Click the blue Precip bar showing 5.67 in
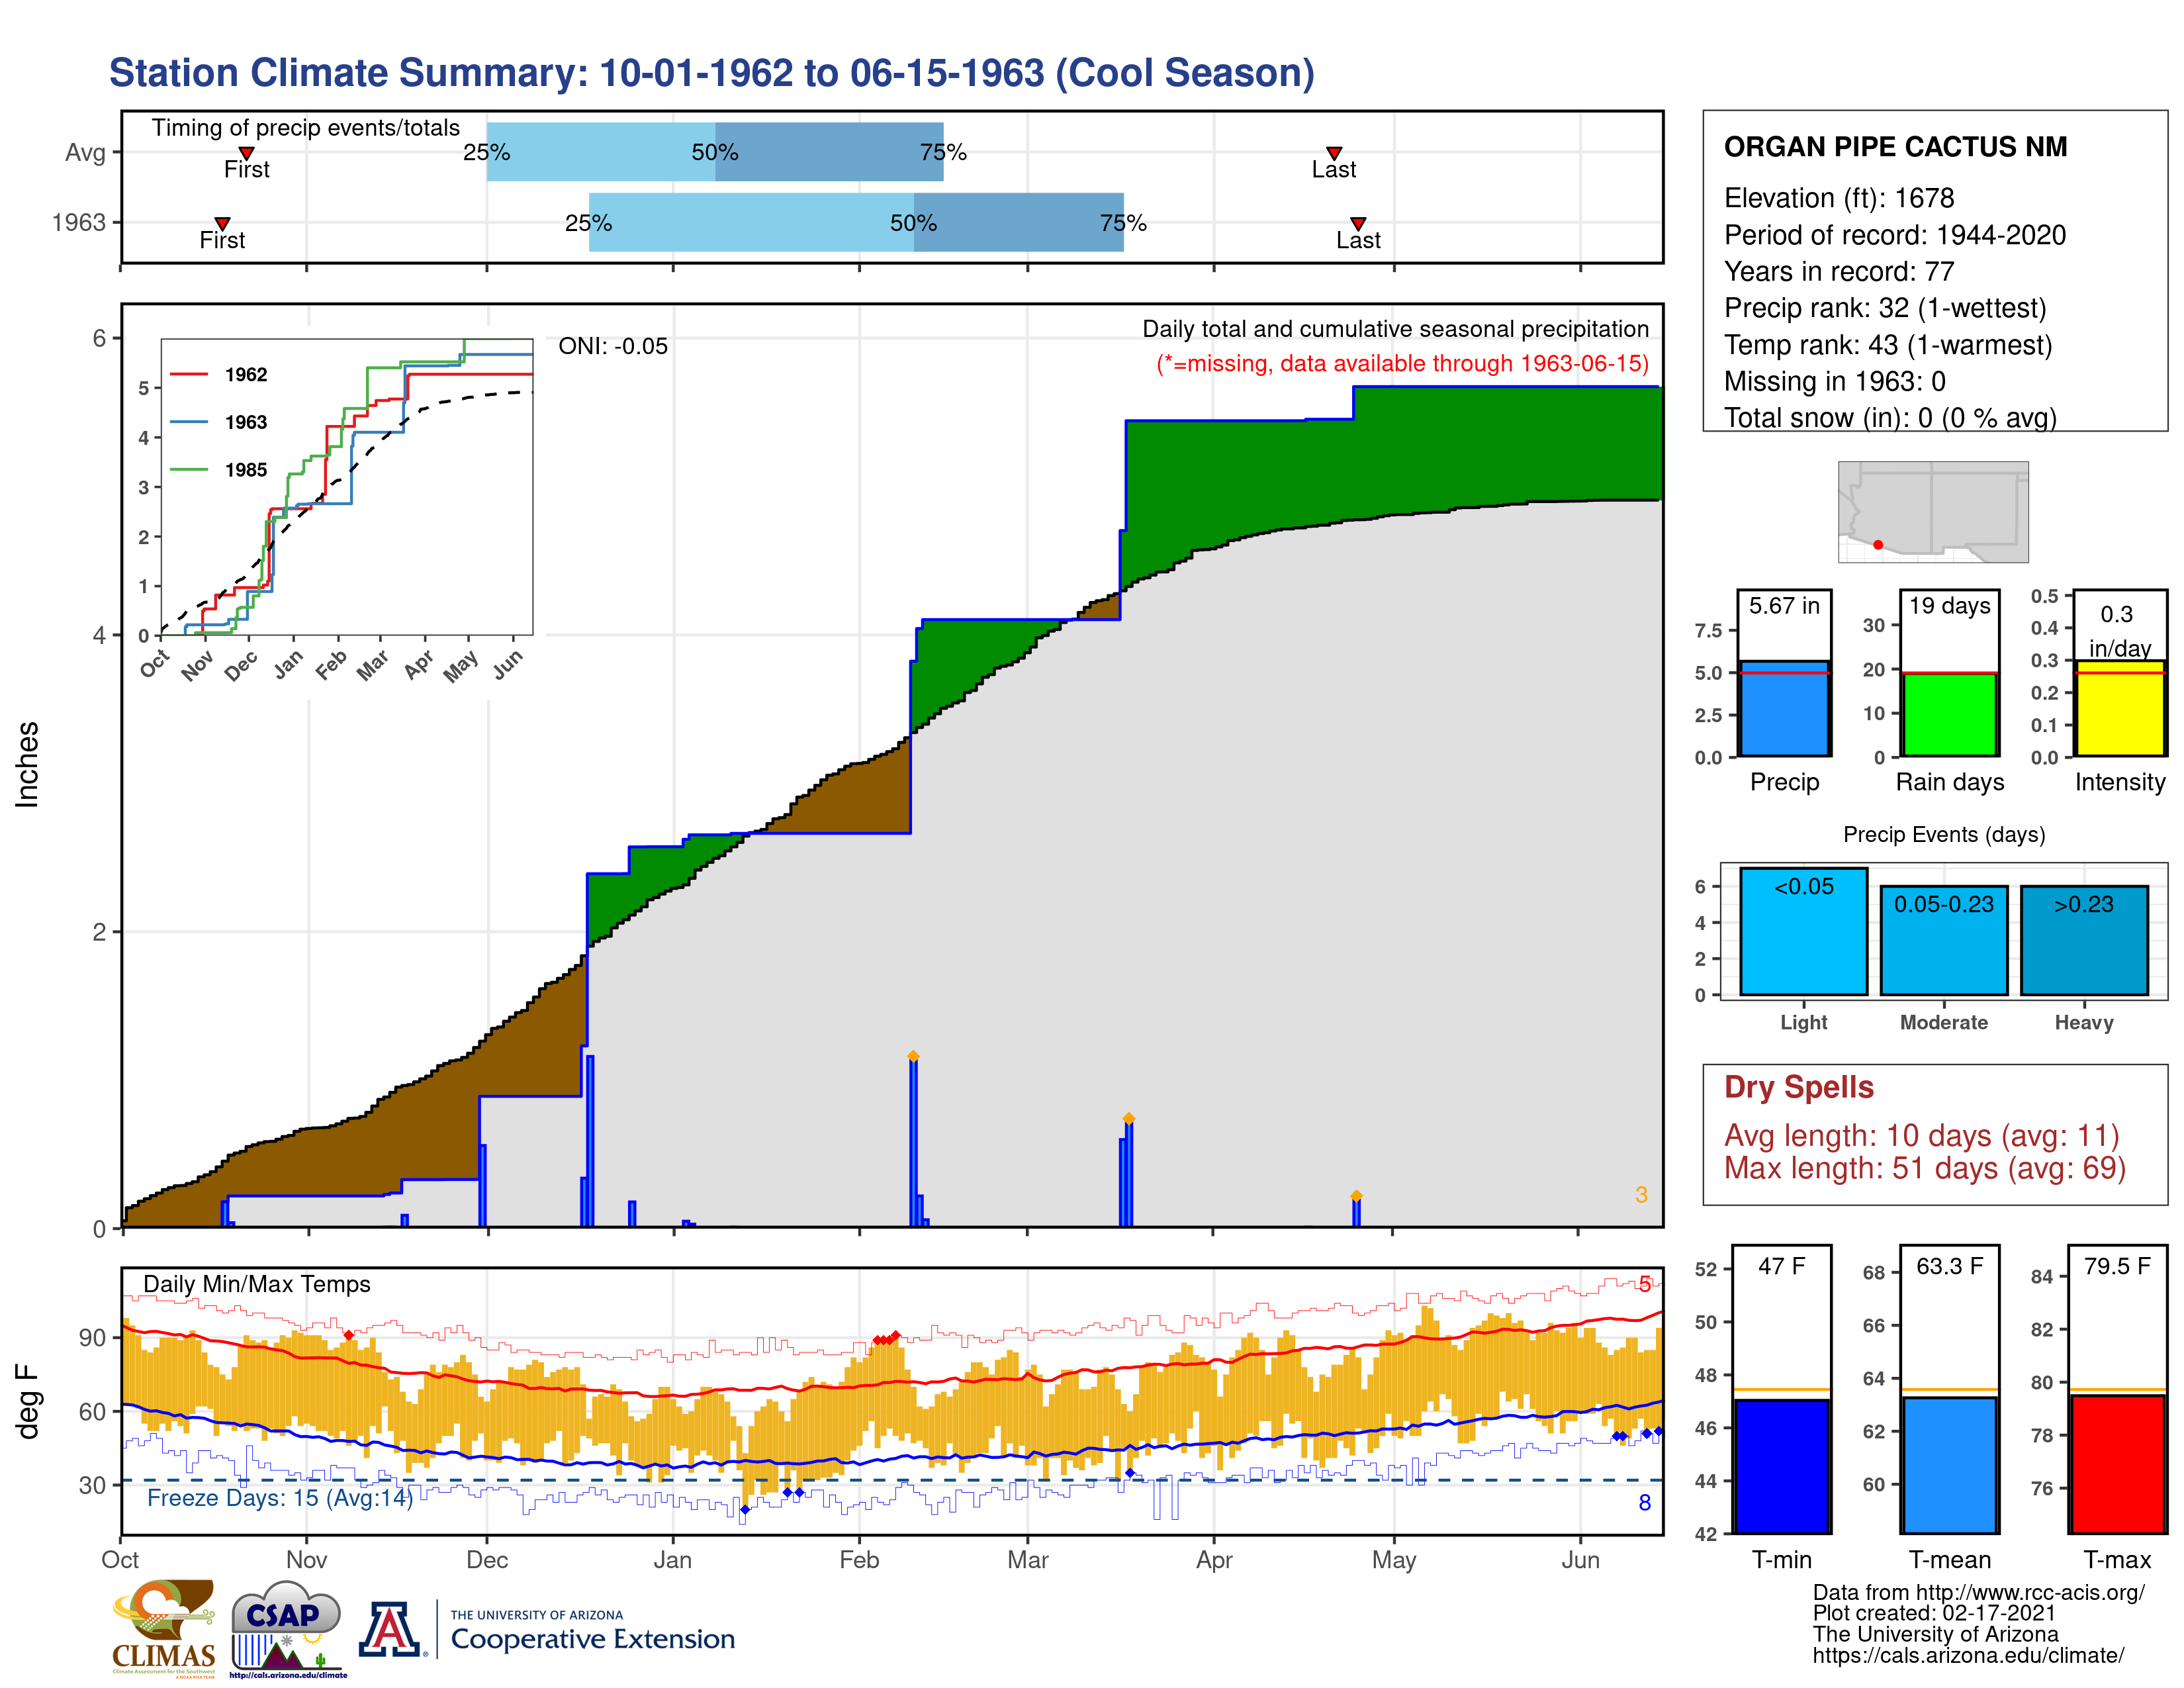 (1784, 708)
